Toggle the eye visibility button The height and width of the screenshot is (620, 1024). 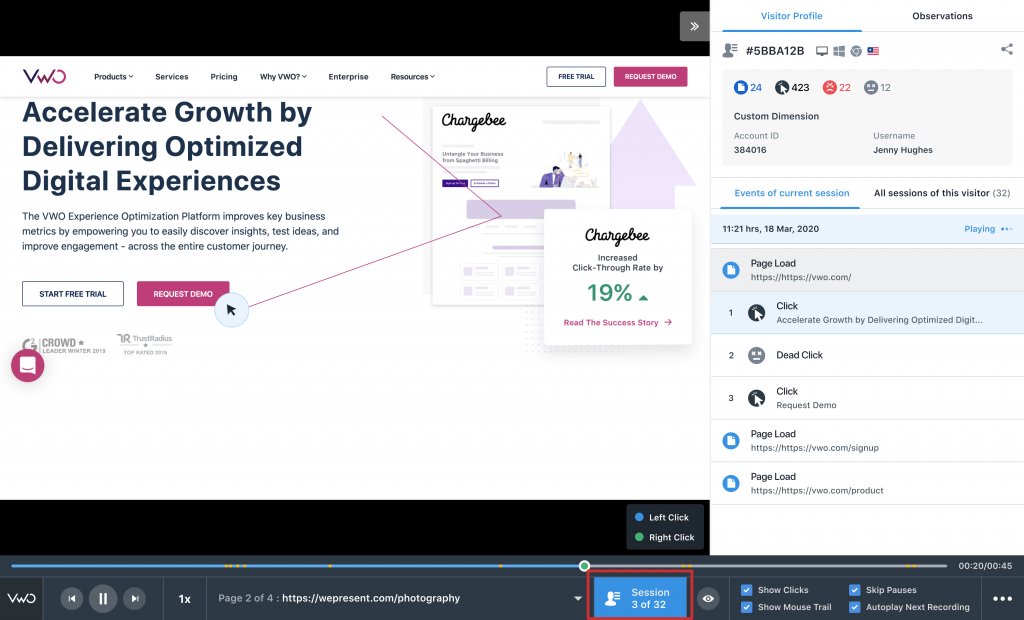pos(708,598)
